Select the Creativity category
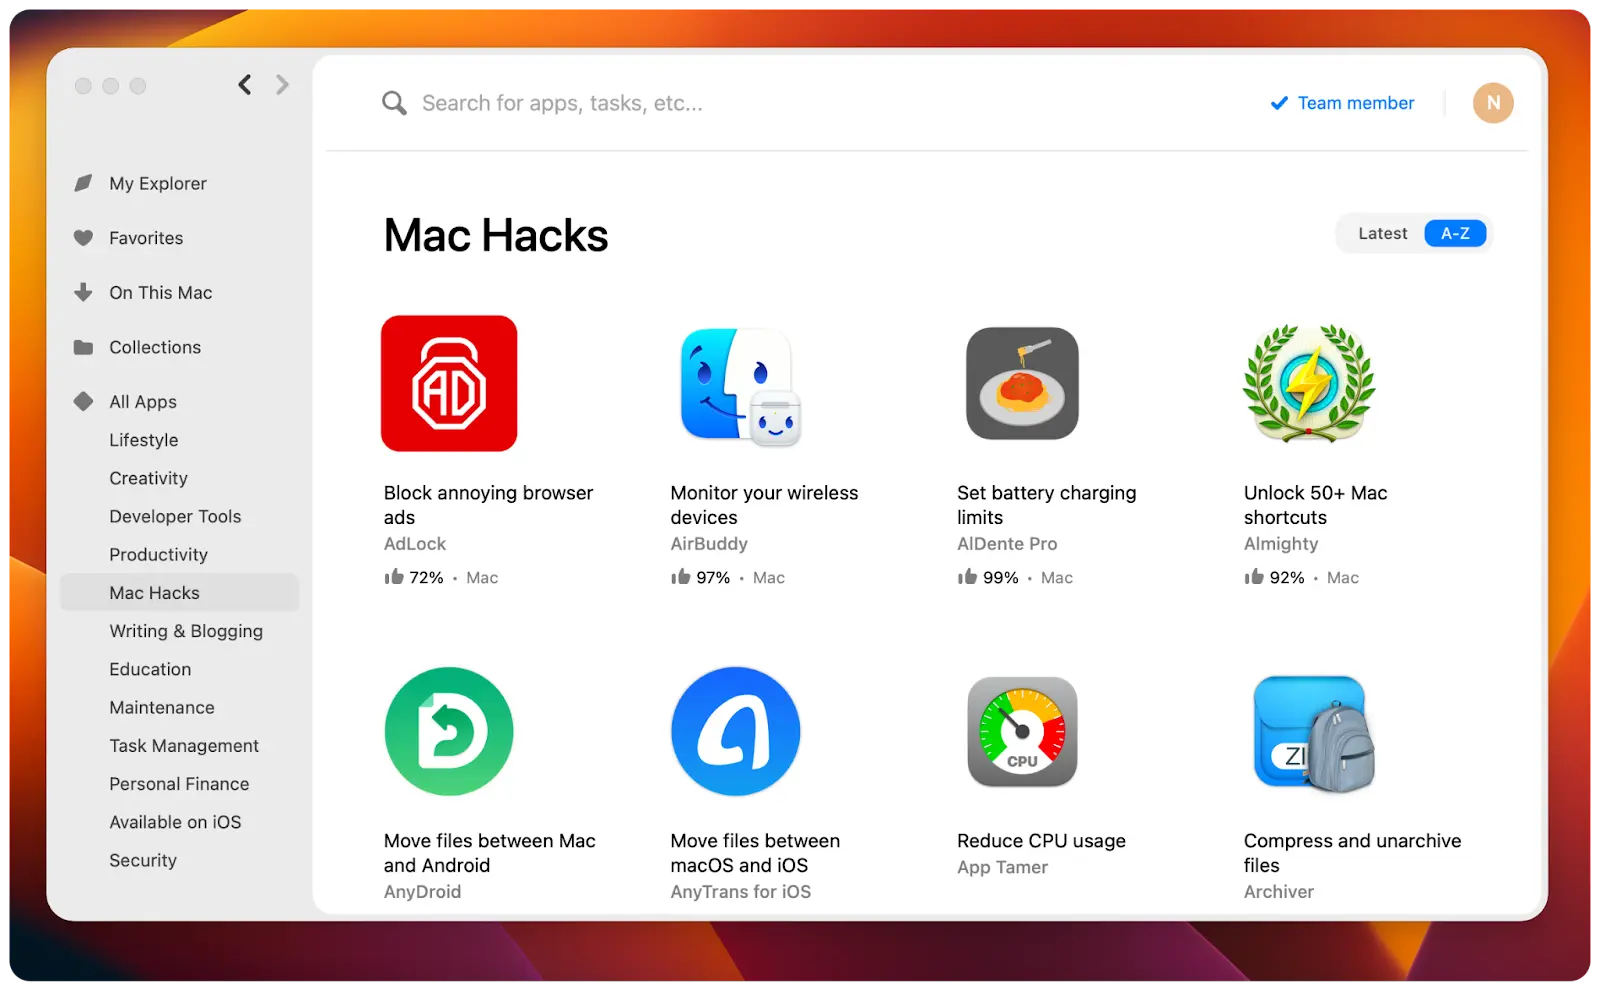 click(x=148, y=478)
